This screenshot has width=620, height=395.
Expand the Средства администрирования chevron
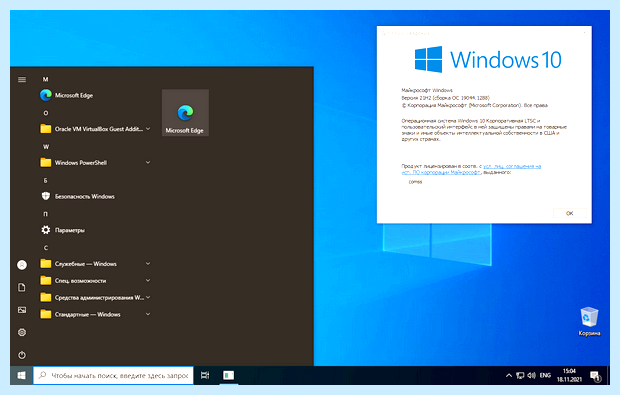click(148, 297)
